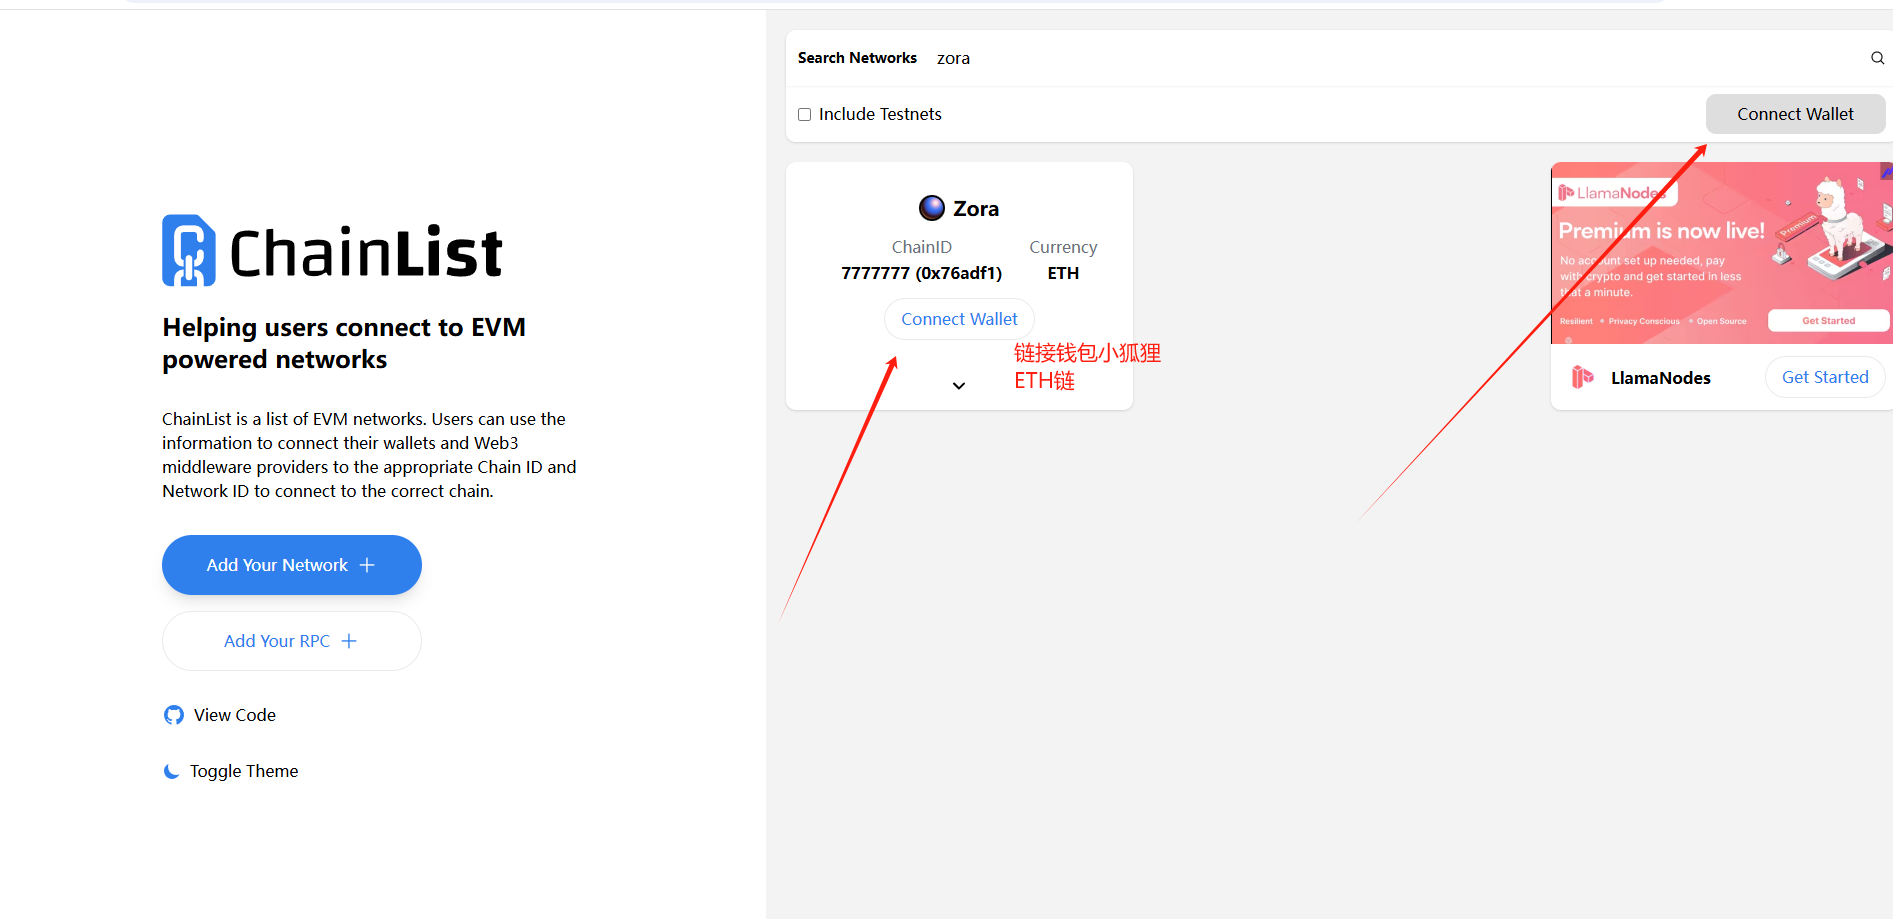Click the plus icon in Add Your Network

point(367,565)
